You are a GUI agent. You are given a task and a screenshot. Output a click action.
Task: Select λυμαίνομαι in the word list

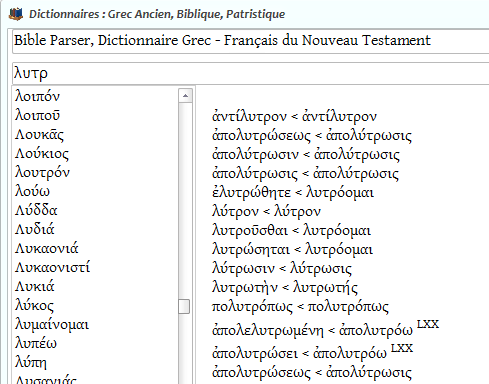coord(52,325)
